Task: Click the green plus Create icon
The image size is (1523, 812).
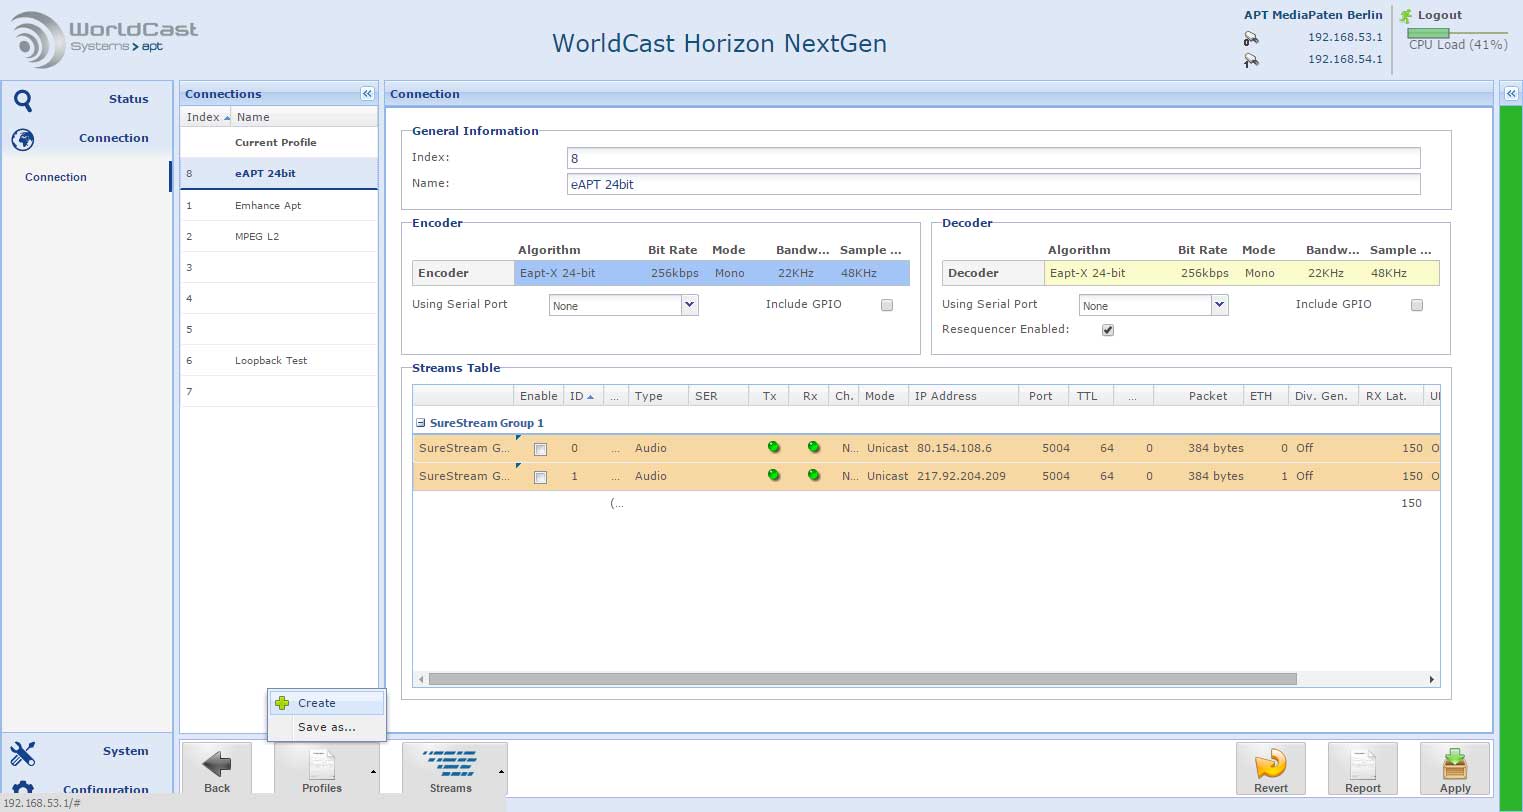Action: pos(282,703)
